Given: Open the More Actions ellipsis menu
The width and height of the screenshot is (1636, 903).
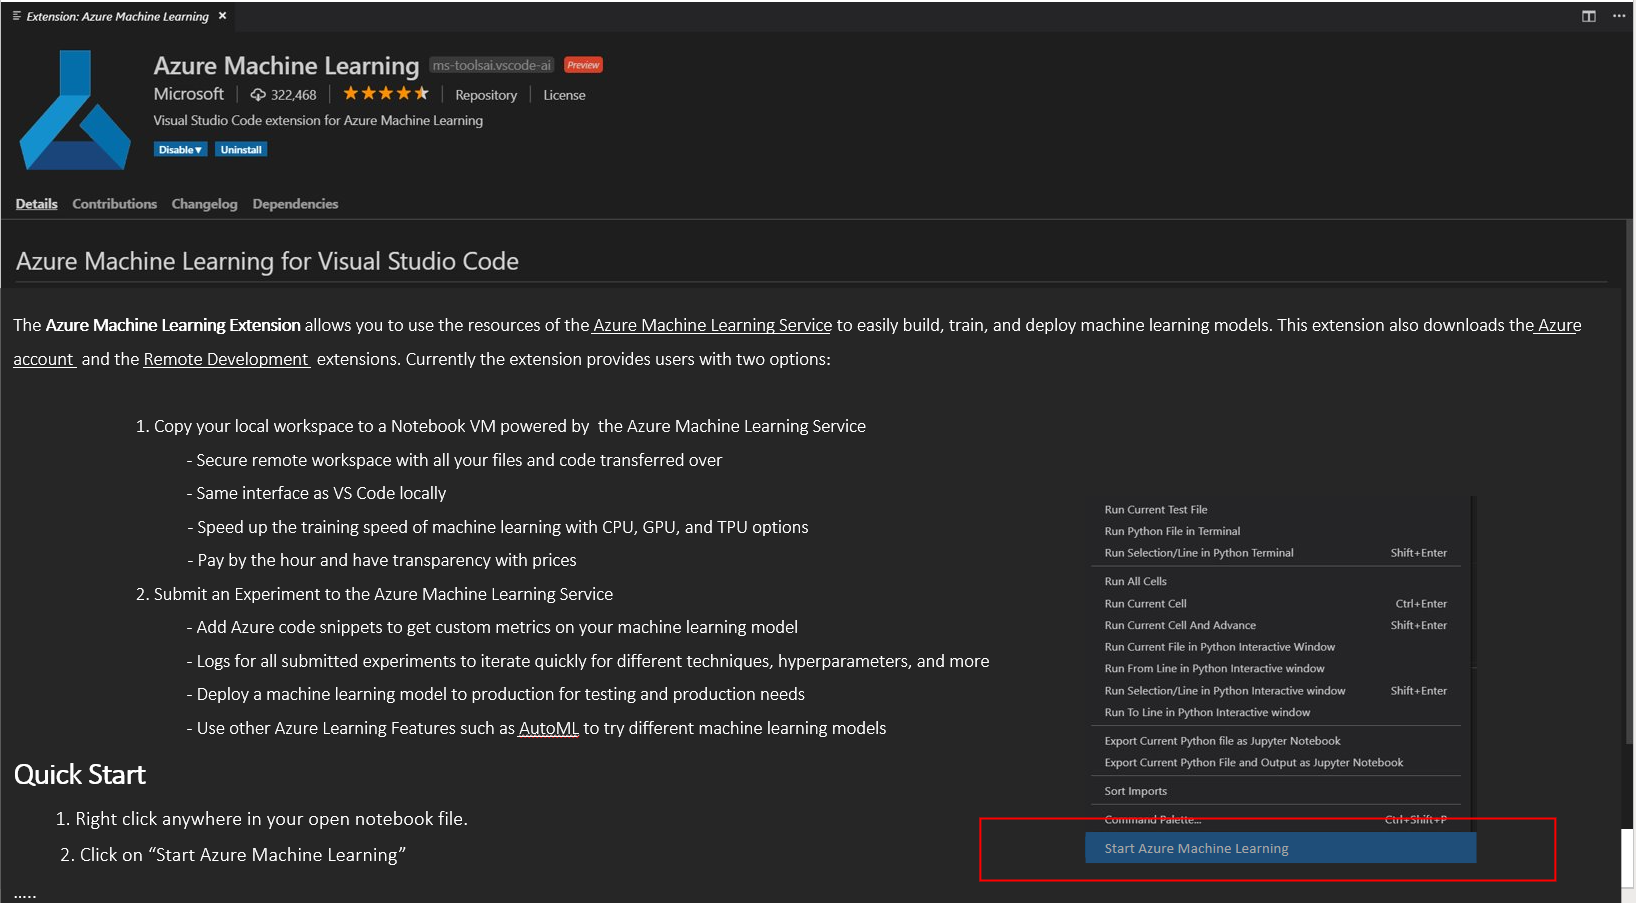Looking at the screenshot, I should pyautogui.click(x=1619, y=16).
